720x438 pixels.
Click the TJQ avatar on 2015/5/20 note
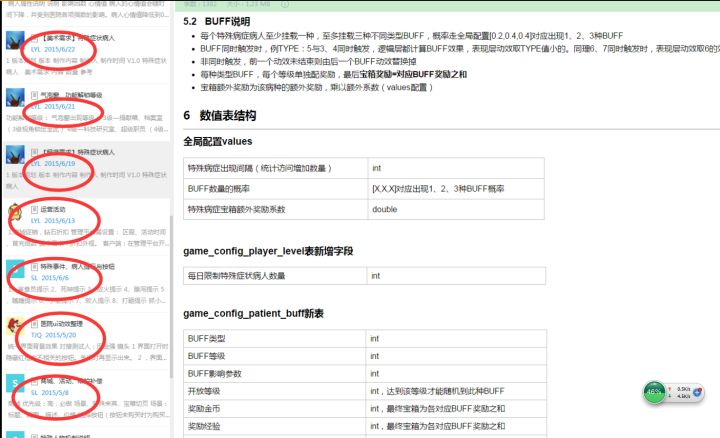15,326
